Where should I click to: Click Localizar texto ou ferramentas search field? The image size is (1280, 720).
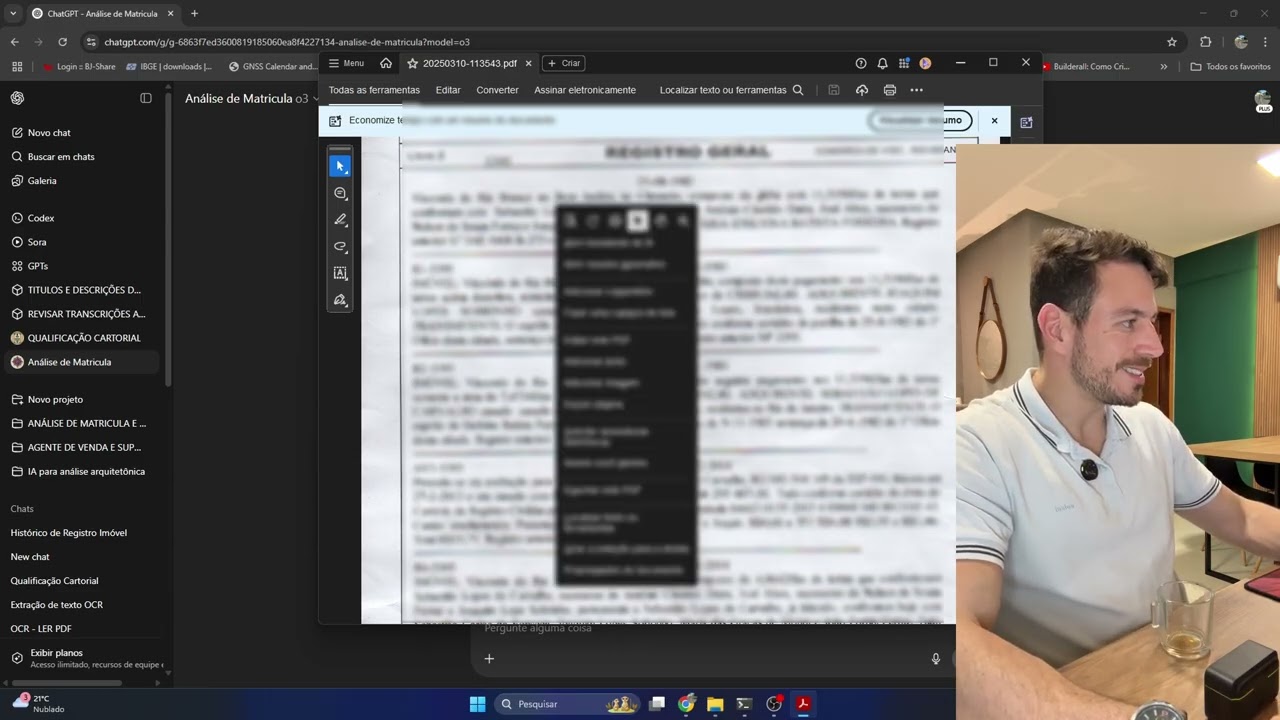[731, 90]
